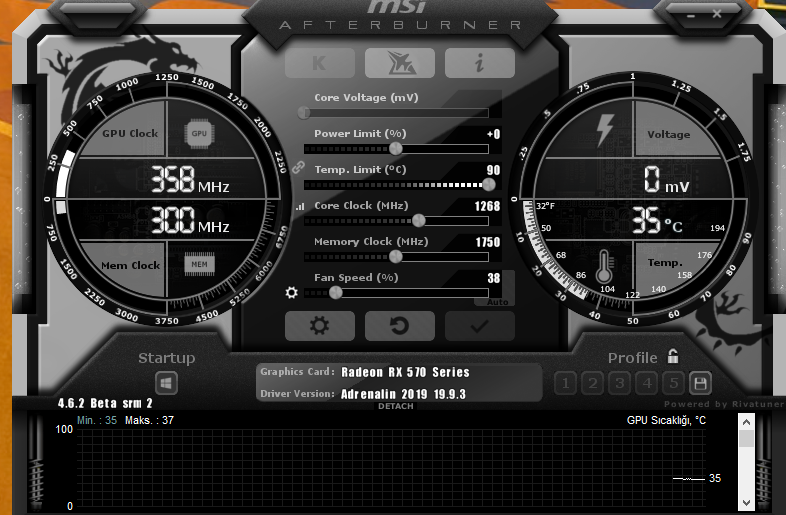The height and width of the screenshot is (515, 786).
Task: Apply settings with checkmark button
Action: tap(479, 326)
